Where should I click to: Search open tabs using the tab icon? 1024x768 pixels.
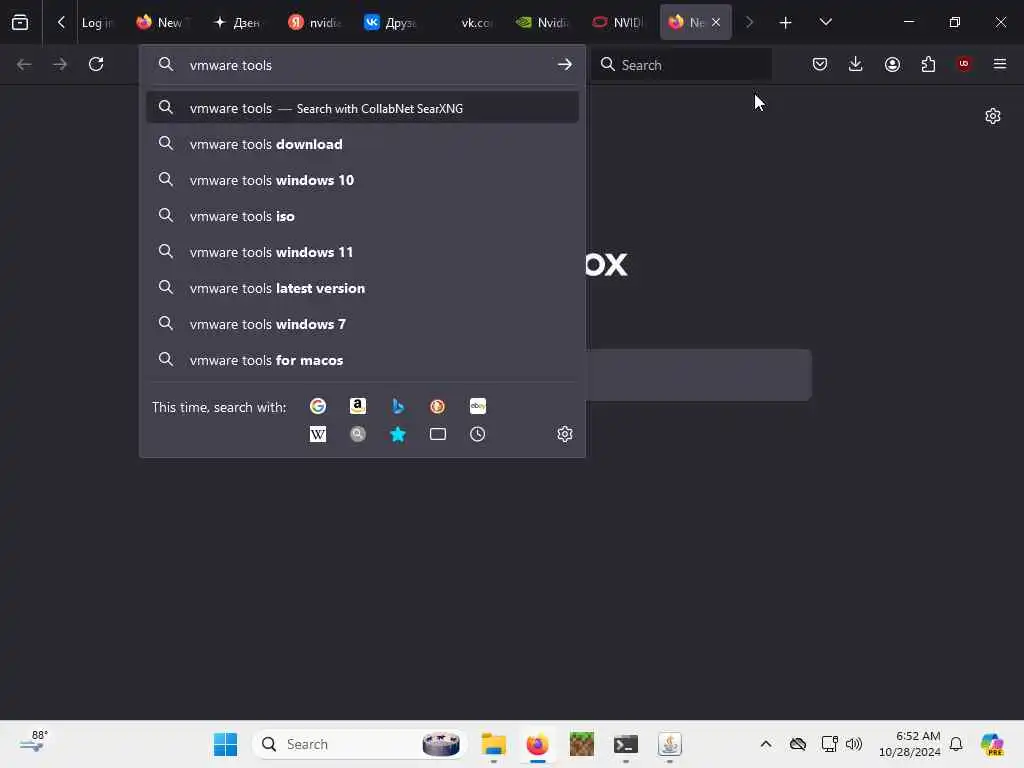438,434
